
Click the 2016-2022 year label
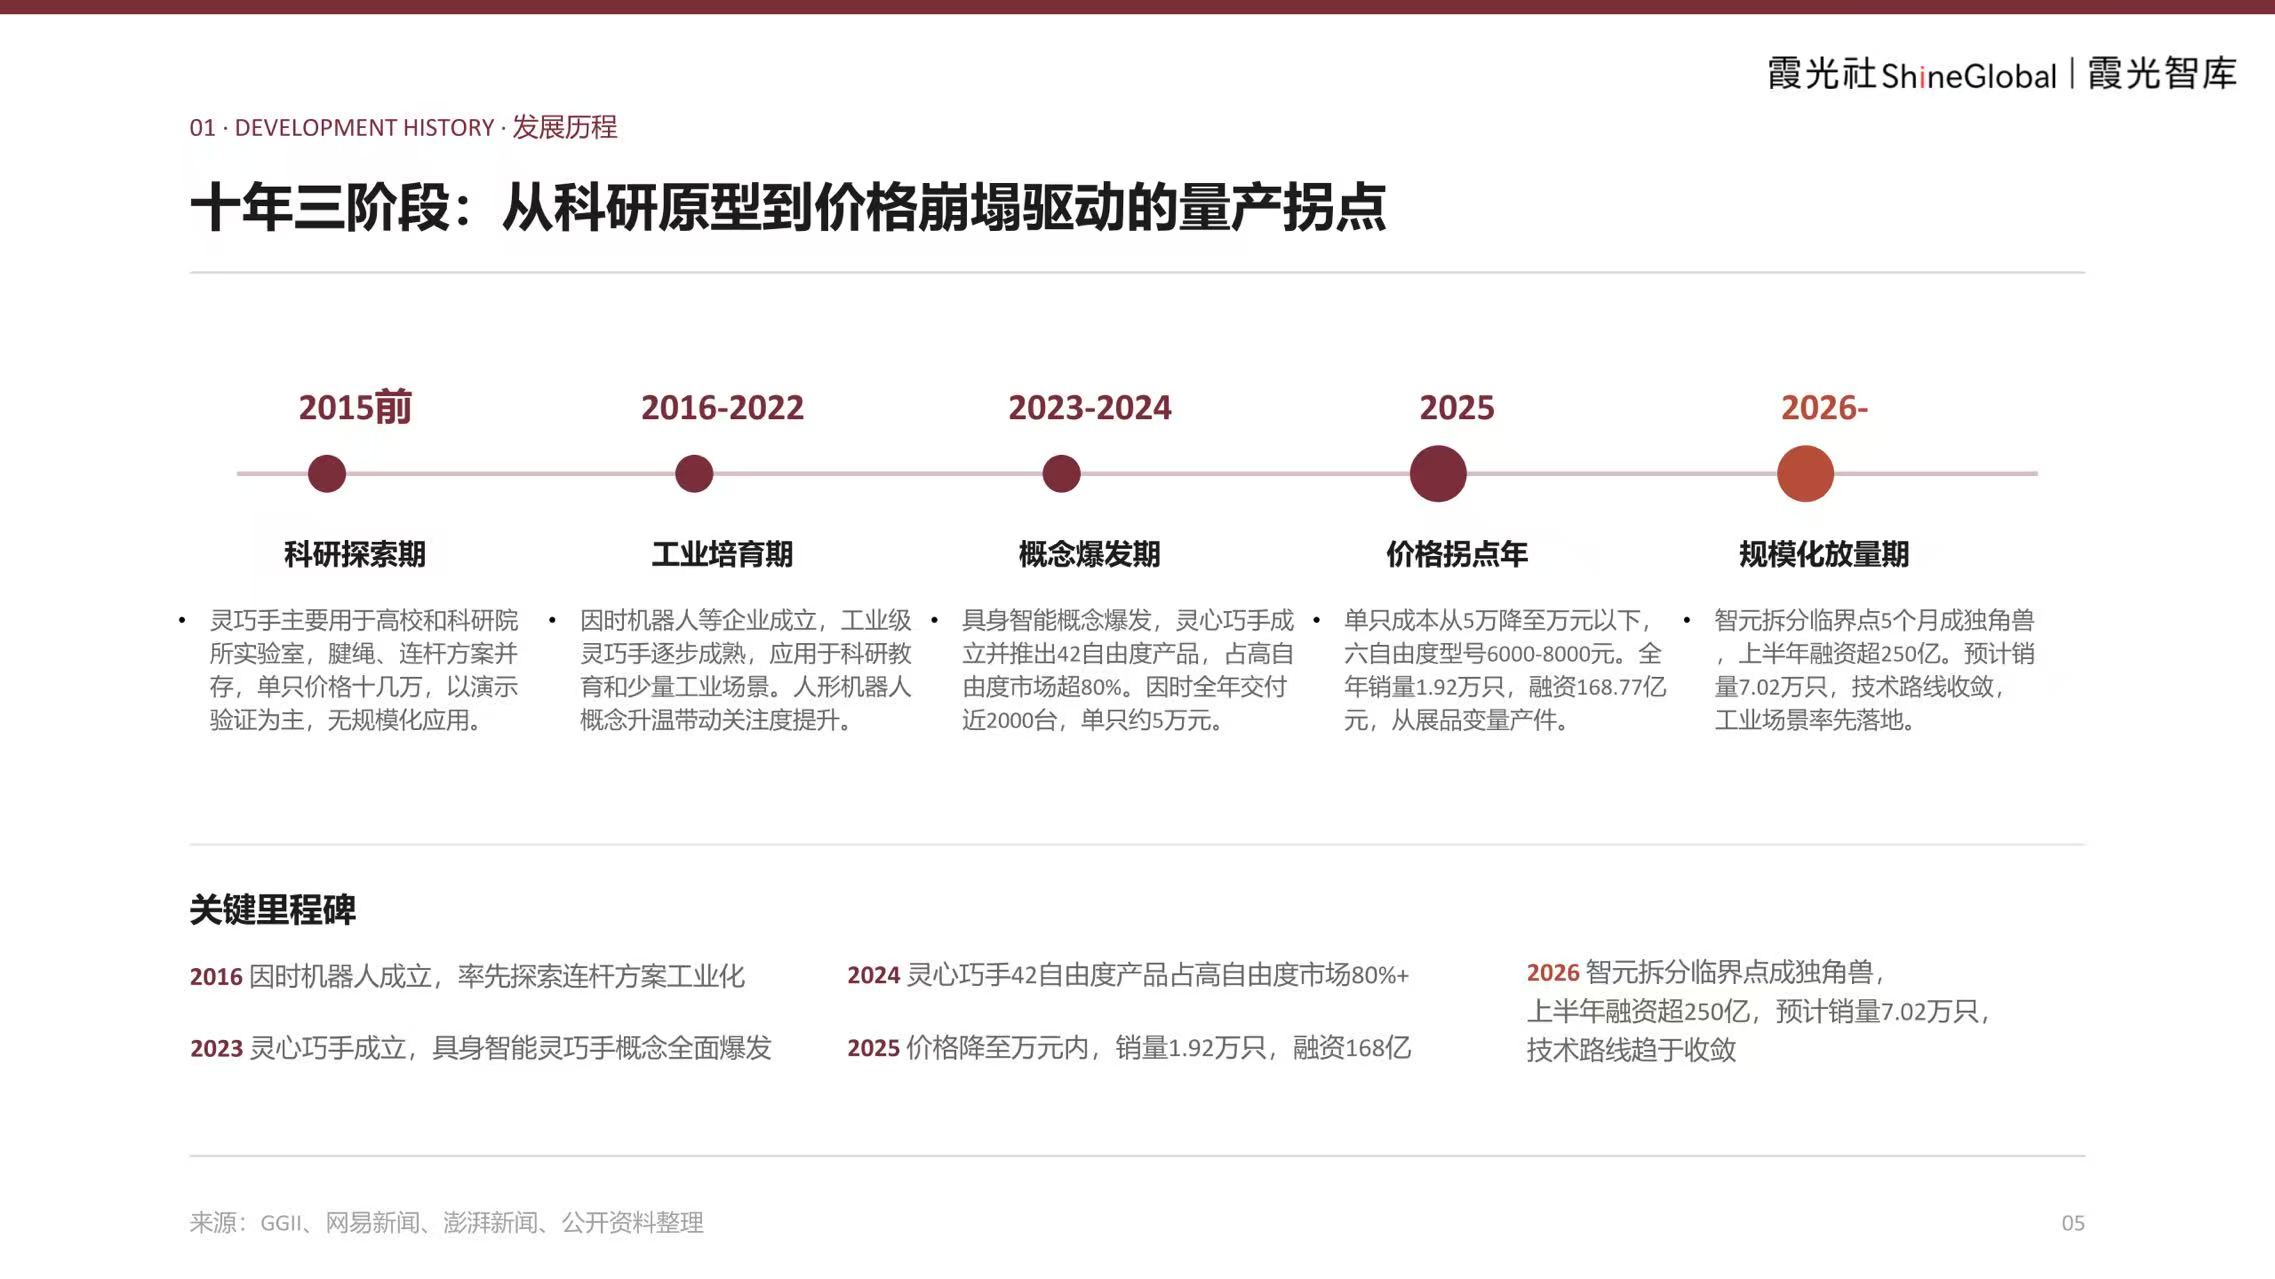point(722,408)
